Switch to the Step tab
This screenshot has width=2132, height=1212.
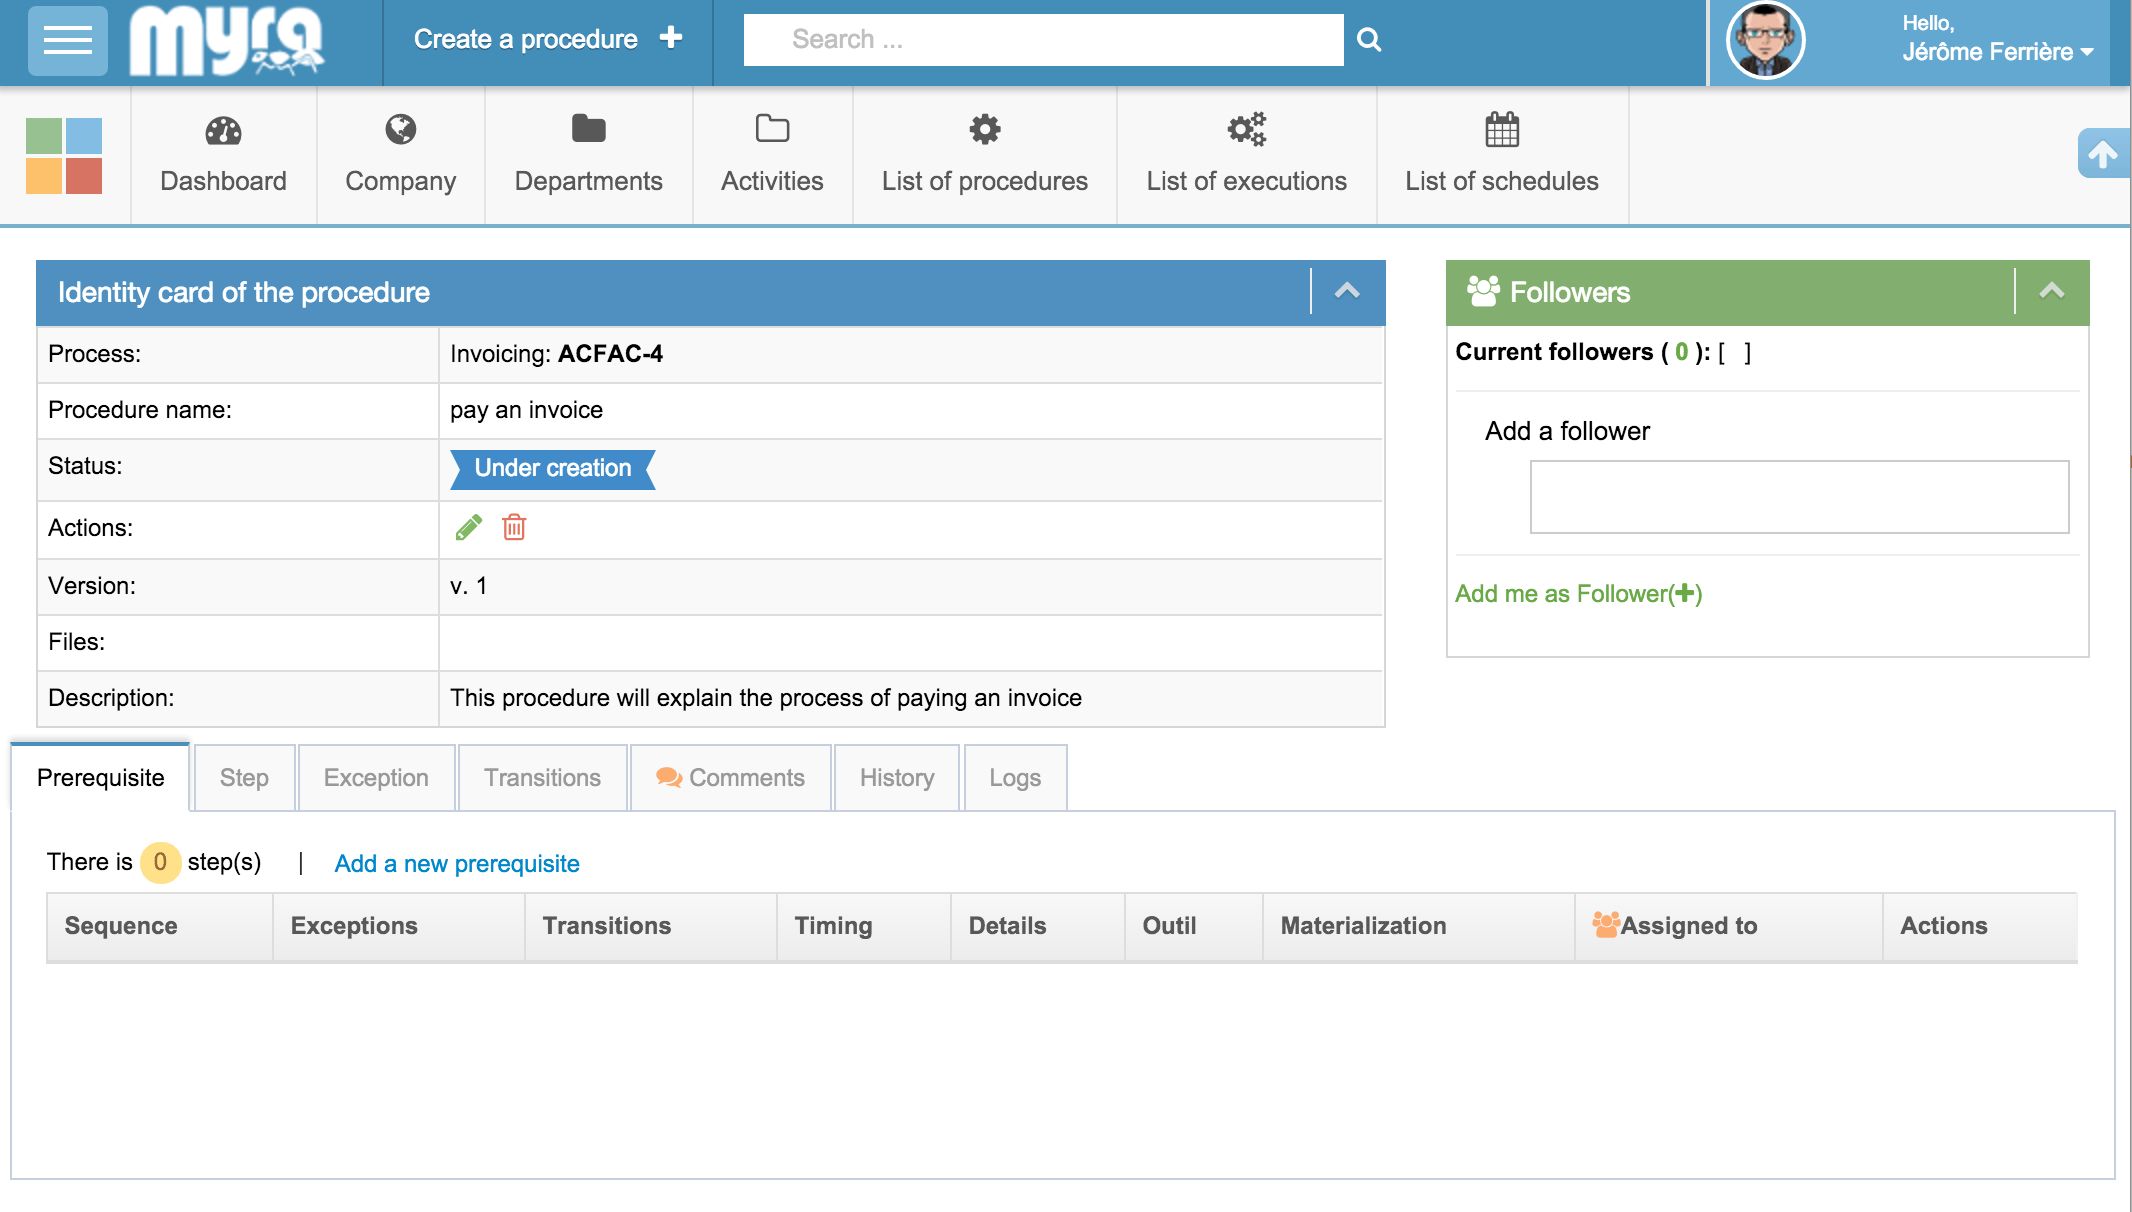click(x=244, y=778)
